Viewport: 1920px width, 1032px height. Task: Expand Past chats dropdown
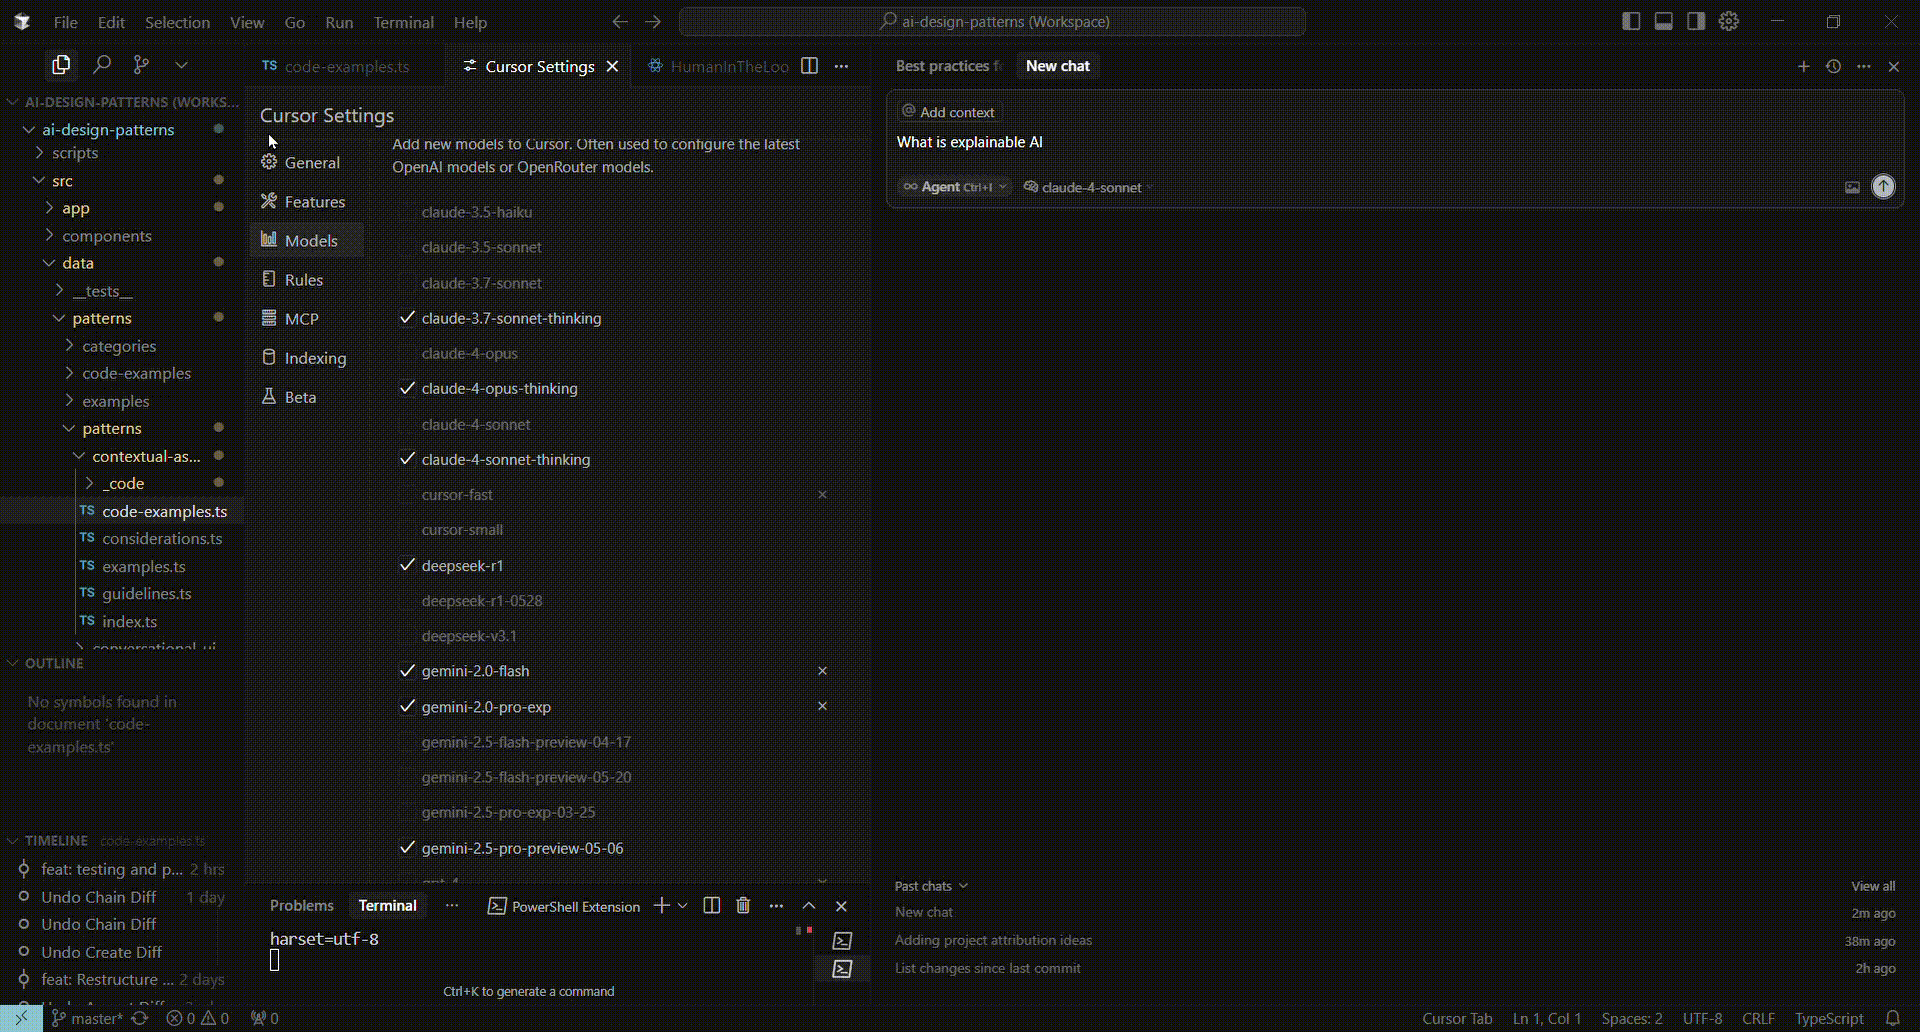tap(931, 886)
